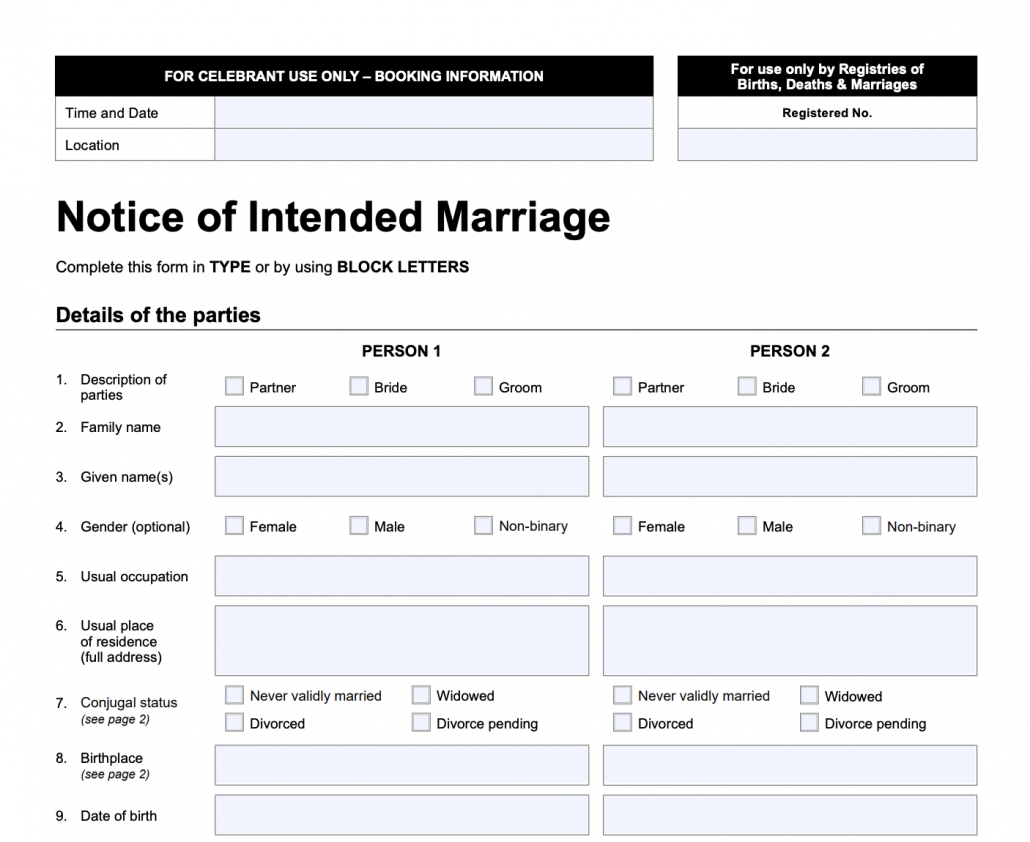Select Groom checkbox for Person 1
The width and height of the screenshot is (1030, 842).
[x=484, y=386]
